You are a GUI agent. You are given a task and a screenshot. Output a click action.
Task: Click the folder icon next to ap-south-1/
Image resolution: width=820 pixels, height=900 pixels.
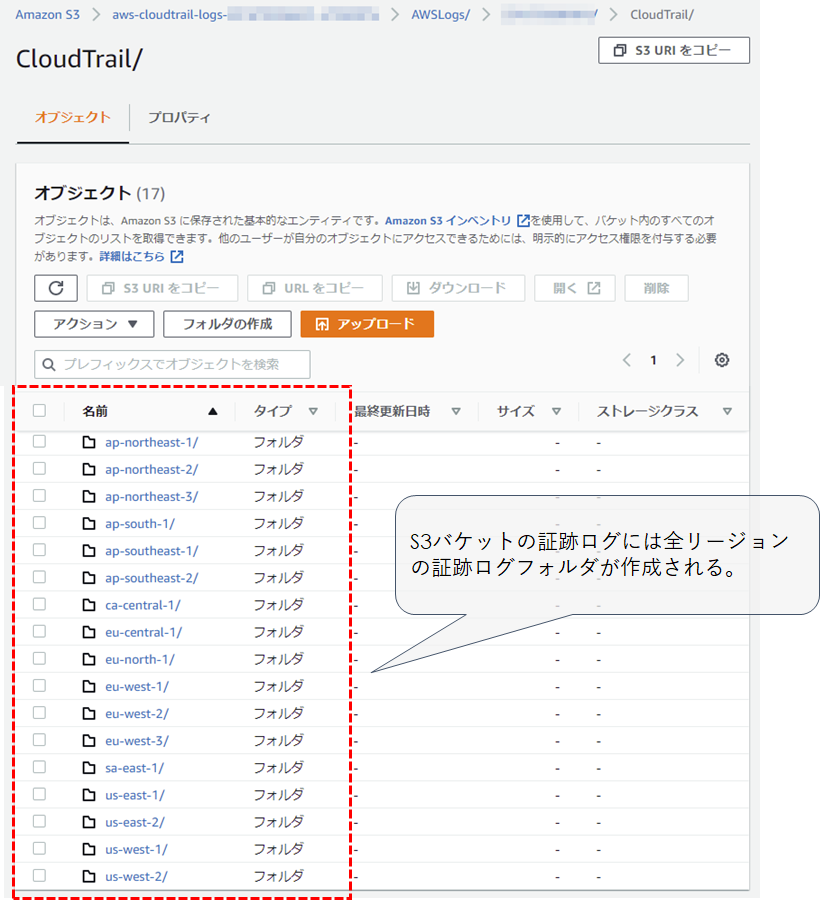pos(89,523)
